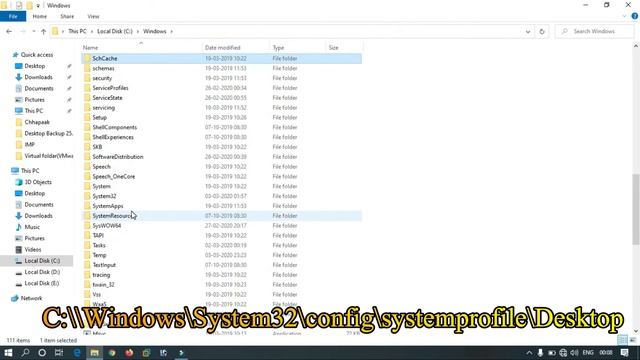Open the IMP folder in the sidebar
This screenshot has width=640, height=360.
click(x=29, y=144)
